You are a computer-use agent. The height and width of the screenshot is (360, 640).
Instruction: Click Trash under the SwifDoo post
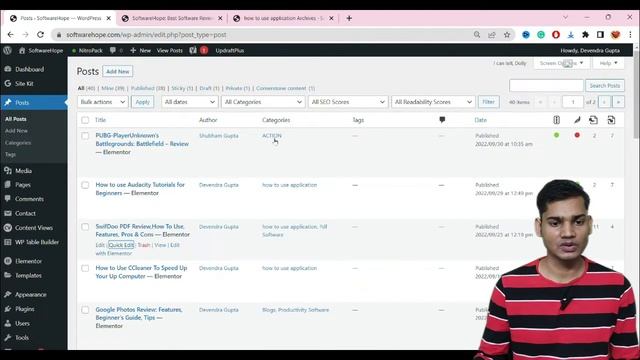[144, 245]
